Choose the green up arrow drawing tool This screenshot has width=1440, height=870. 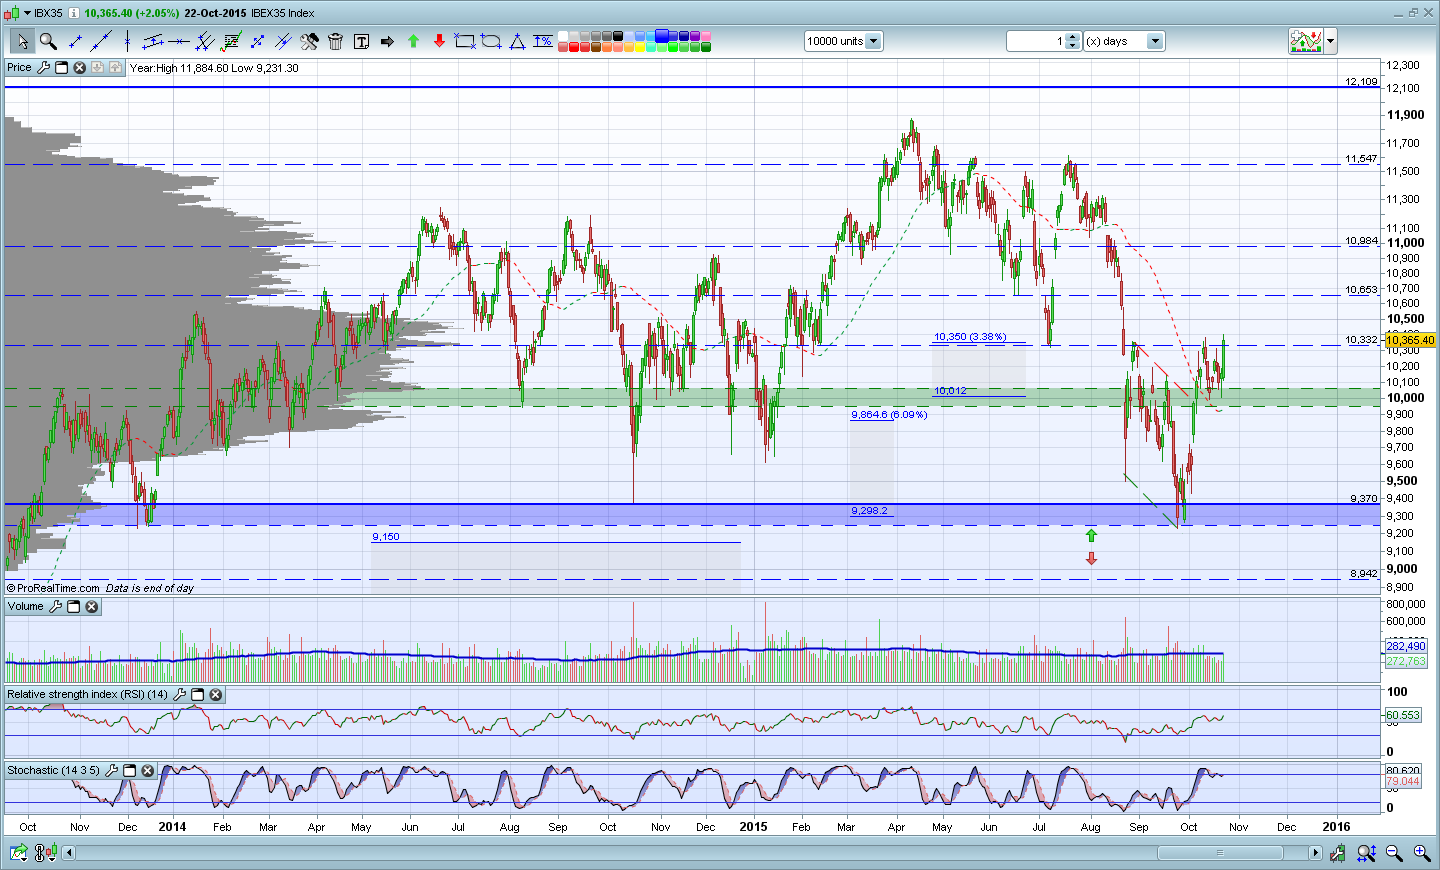coord(413,41)
